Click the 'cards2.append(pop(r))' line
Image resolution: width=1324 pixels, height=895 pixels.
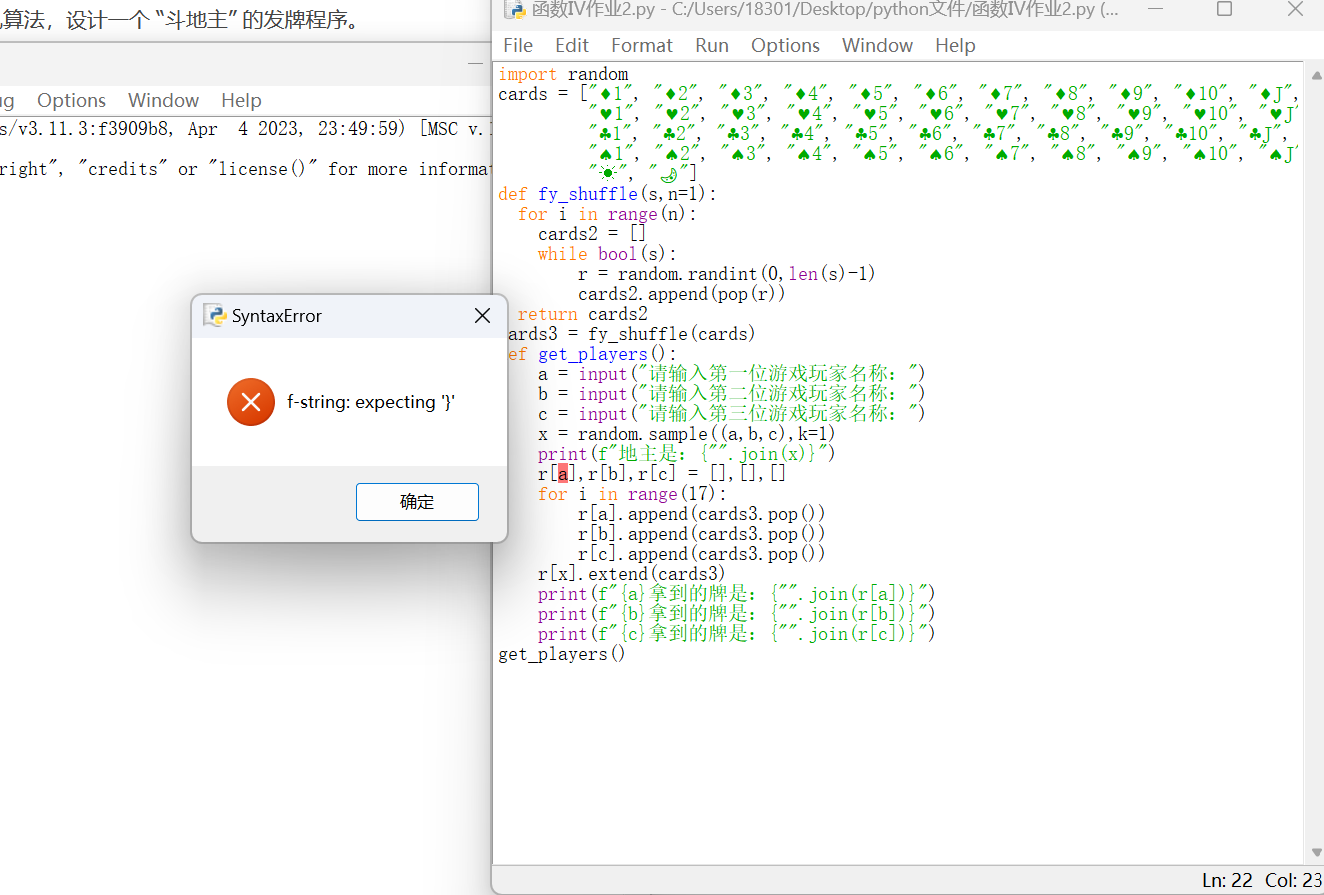tap(682, 294)
